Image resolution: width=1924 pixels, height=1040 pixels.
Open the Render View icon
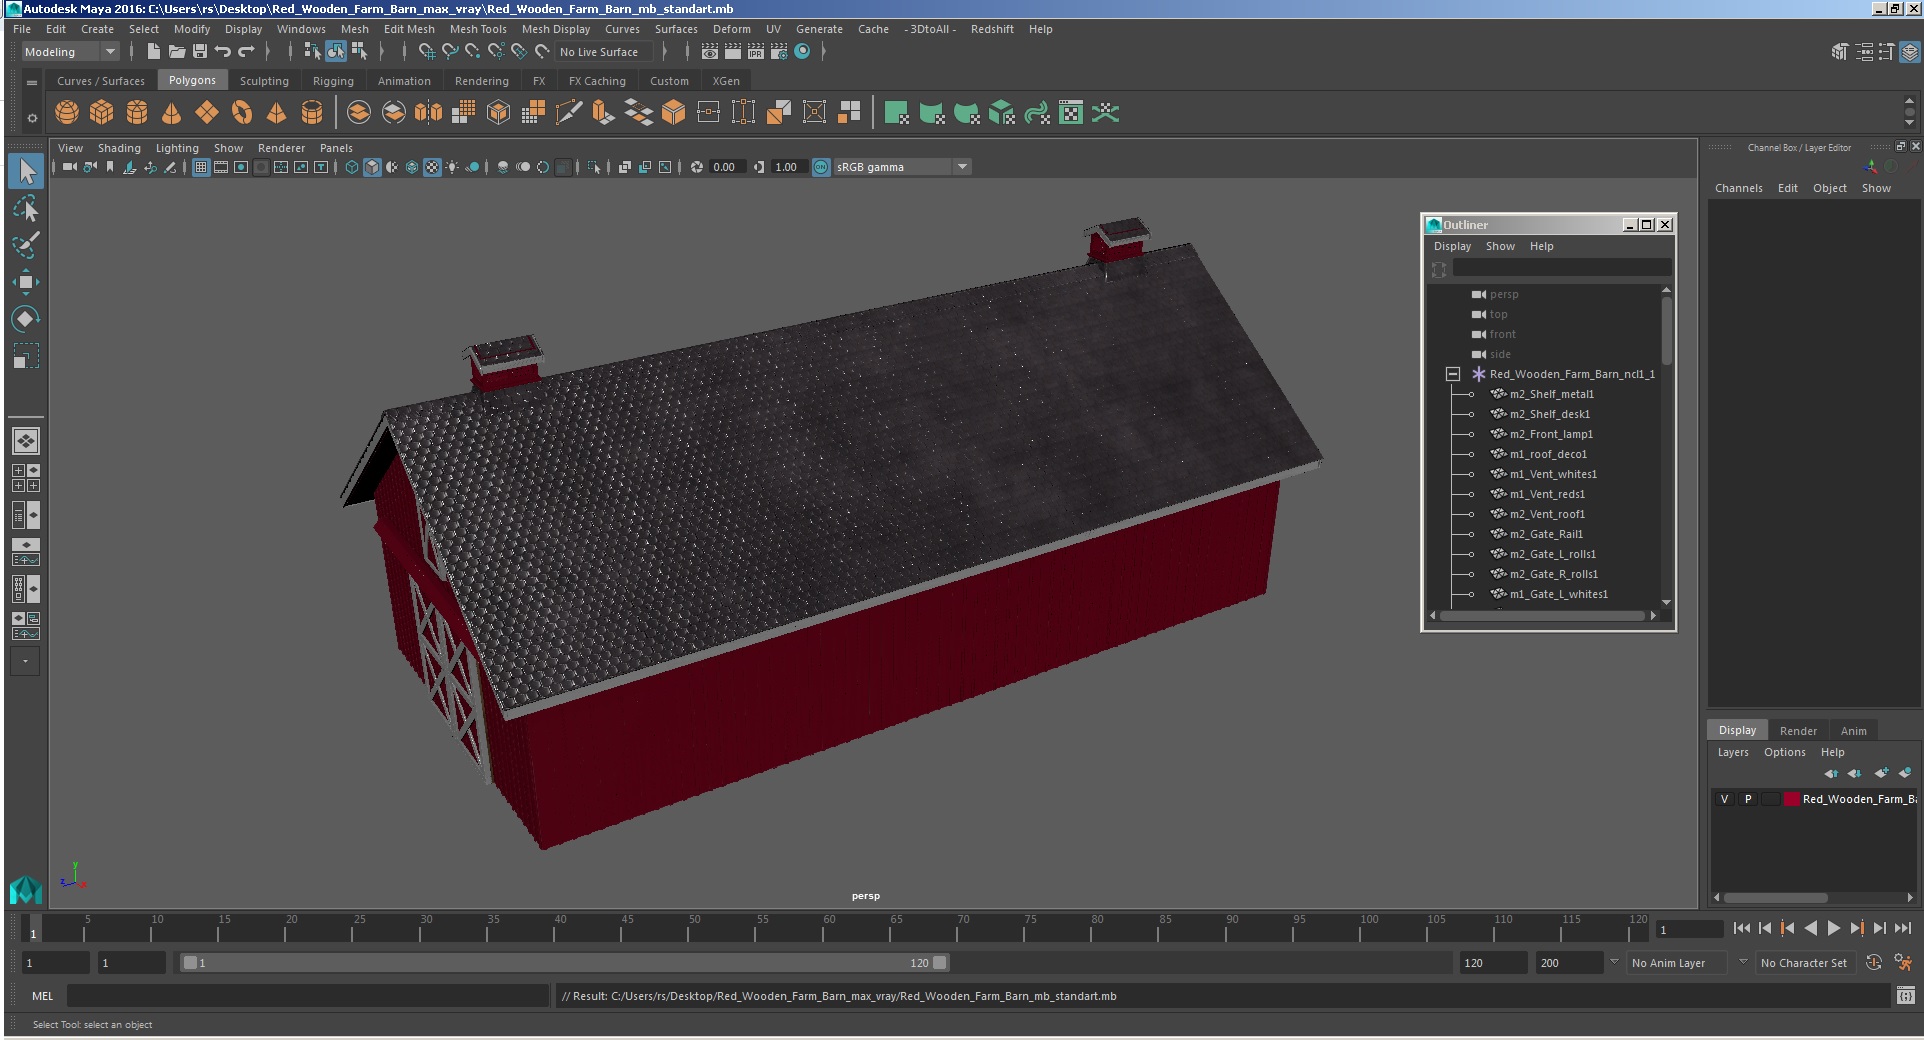click(710, 52)
